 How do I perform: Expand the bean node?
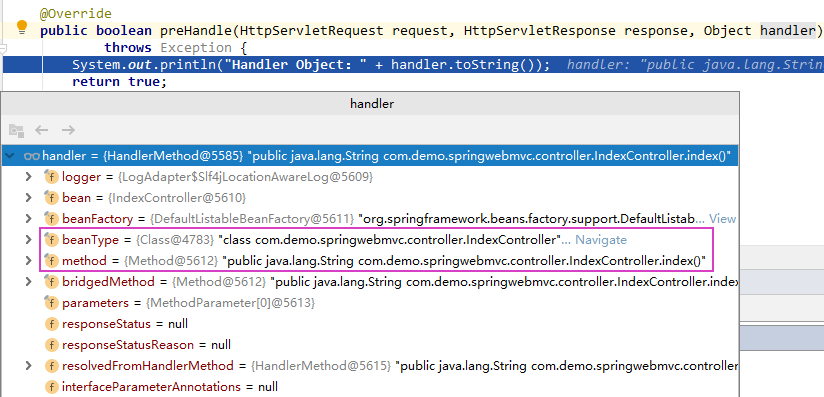[x=28, y=198]
